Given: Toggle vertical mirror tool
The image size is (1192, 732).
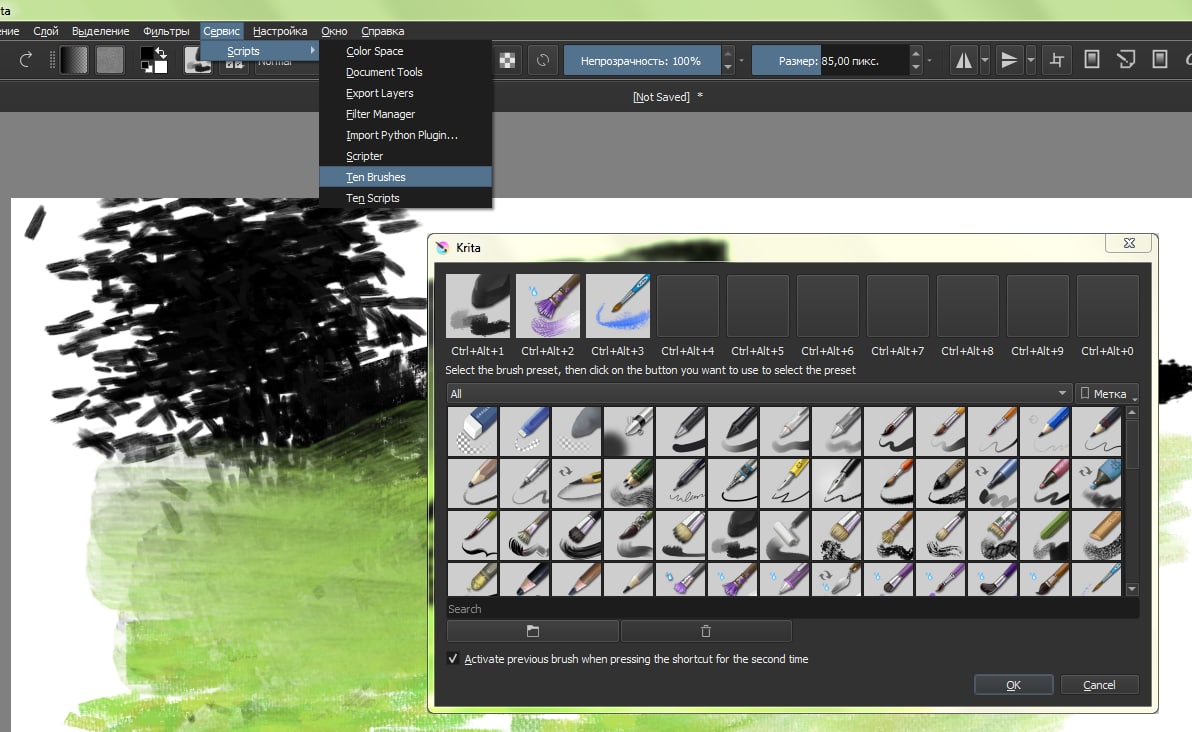Looking at the screenshot, I should pyautogui.click(x=1009, y=60).
